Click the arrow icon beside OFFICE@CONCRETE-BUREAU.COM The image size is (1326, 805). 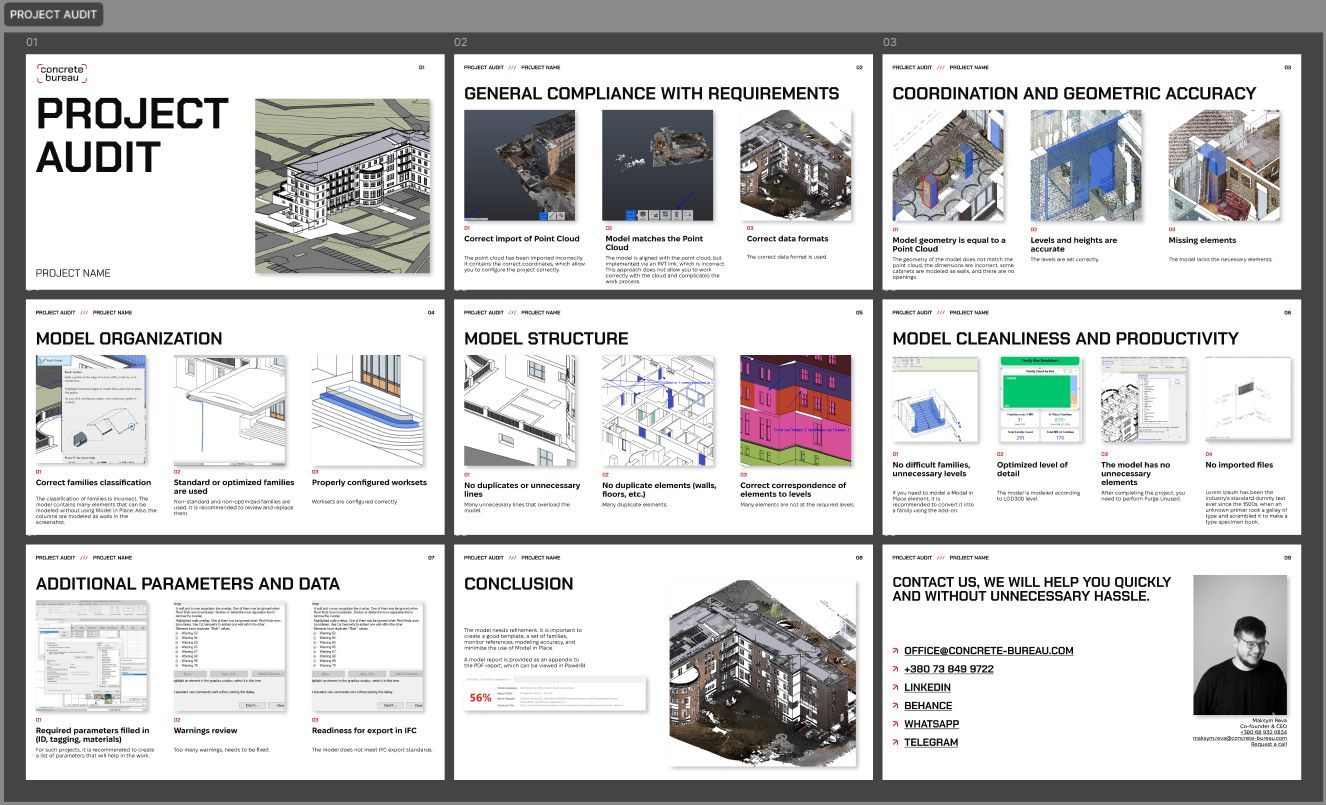[895, 651]
